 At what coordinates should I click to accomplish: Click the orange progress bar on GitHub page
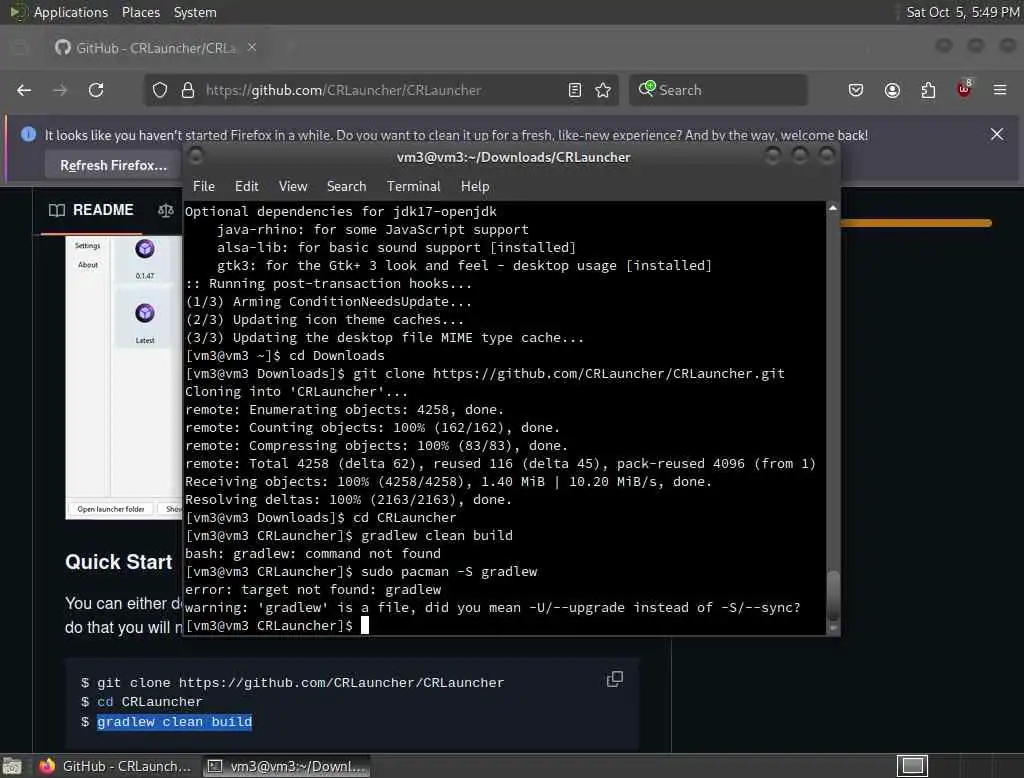(916, 223)
